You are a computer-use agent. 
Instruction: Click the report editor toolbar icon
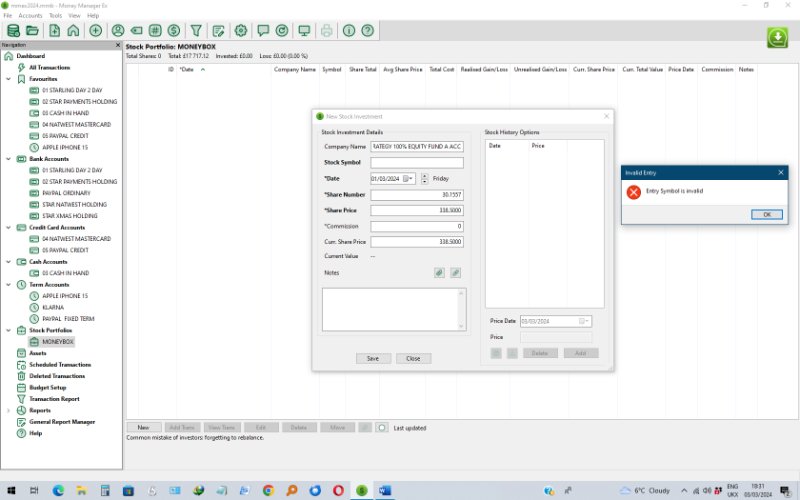click(218, 31)
